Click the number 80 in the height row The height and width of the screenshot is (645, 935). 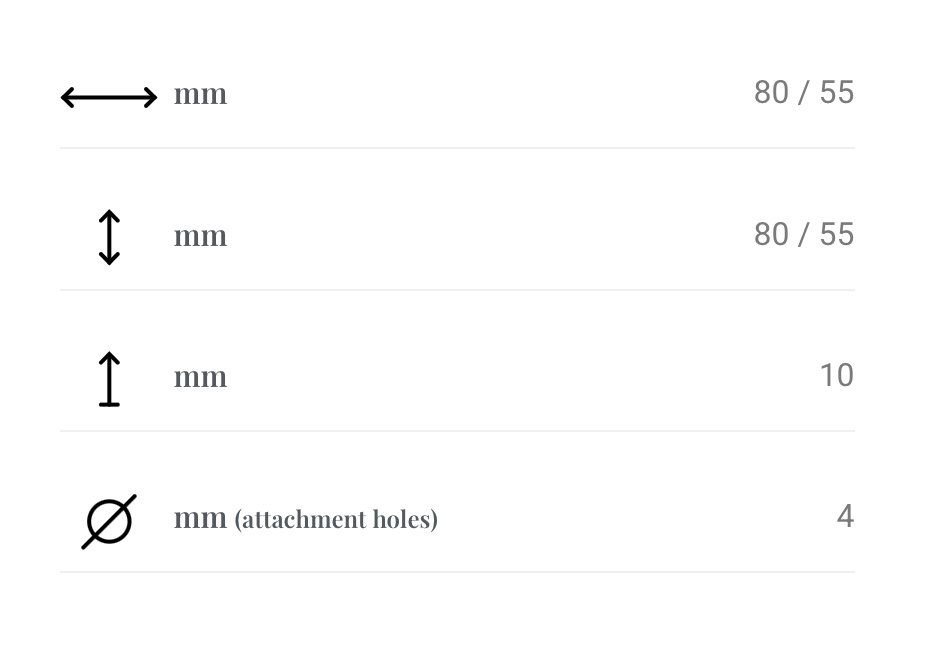coord(771,234)
